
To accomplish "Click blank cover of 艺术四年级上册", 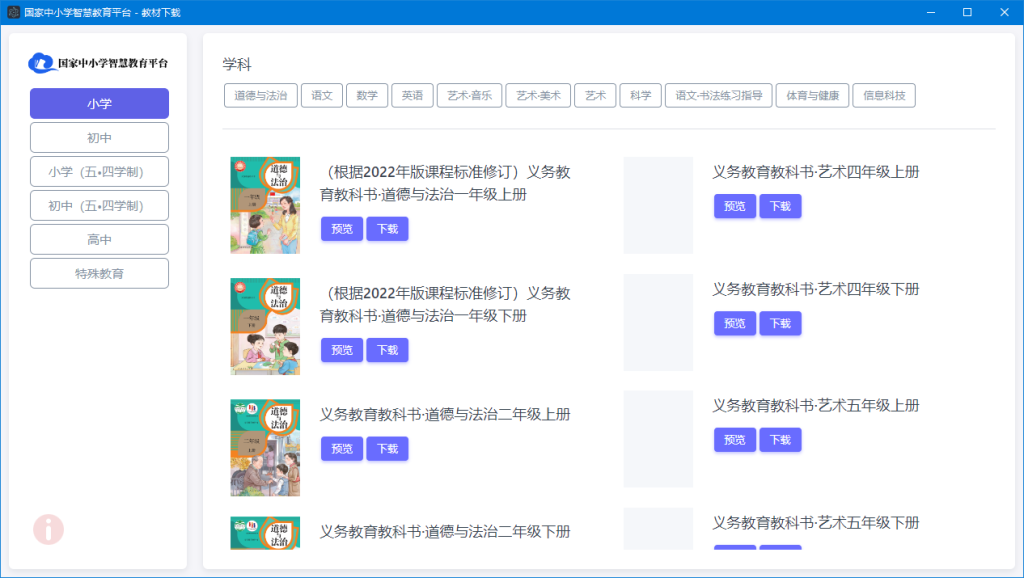I will [658, 205].
